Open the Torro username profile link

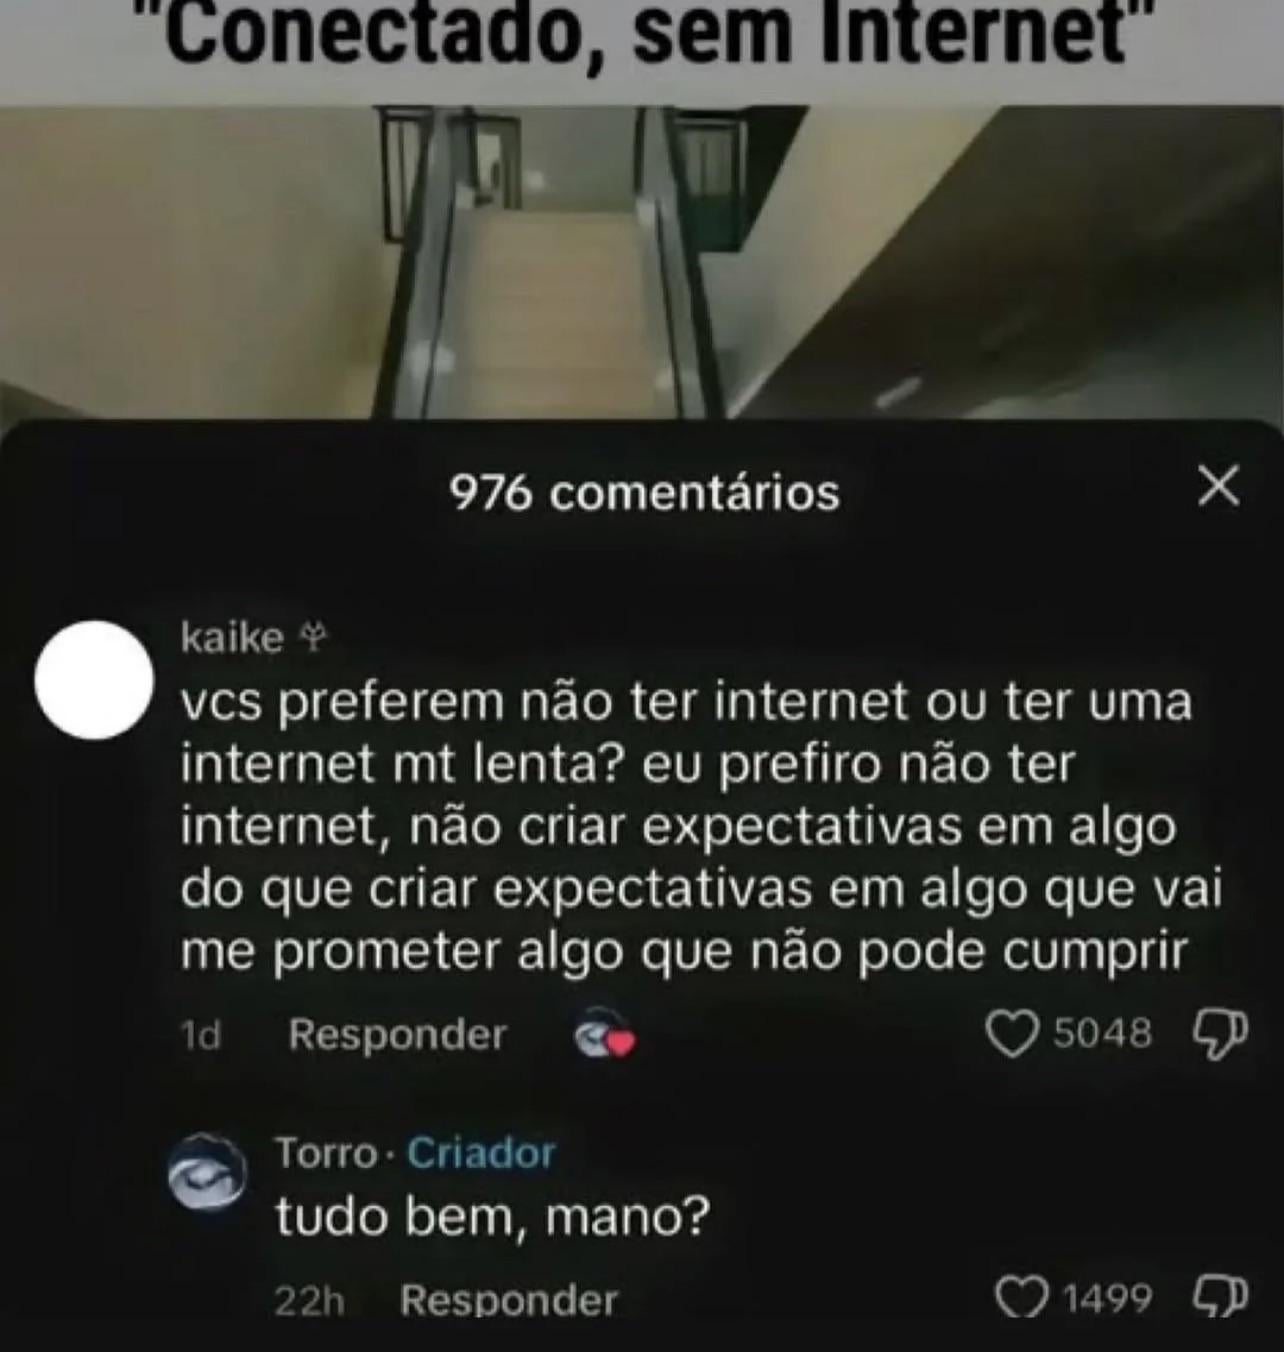tap(325, 1153)
